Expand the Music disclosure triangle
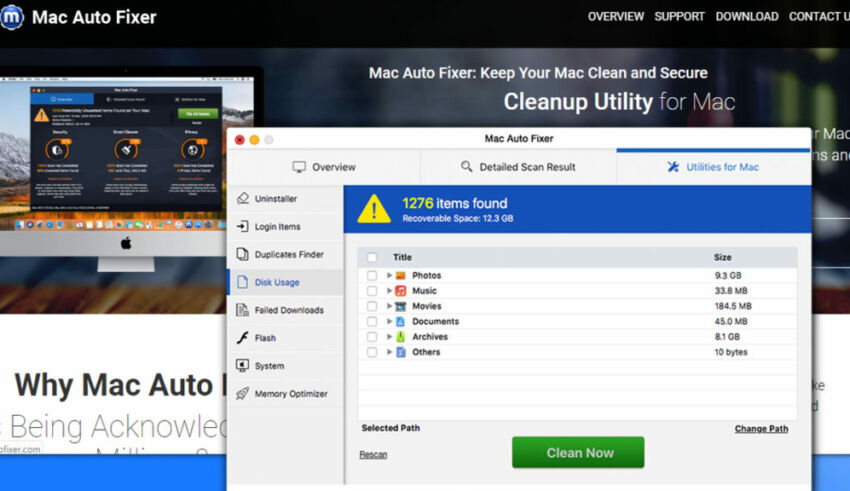This screenshot has width=850, height=491. point(389,291)
